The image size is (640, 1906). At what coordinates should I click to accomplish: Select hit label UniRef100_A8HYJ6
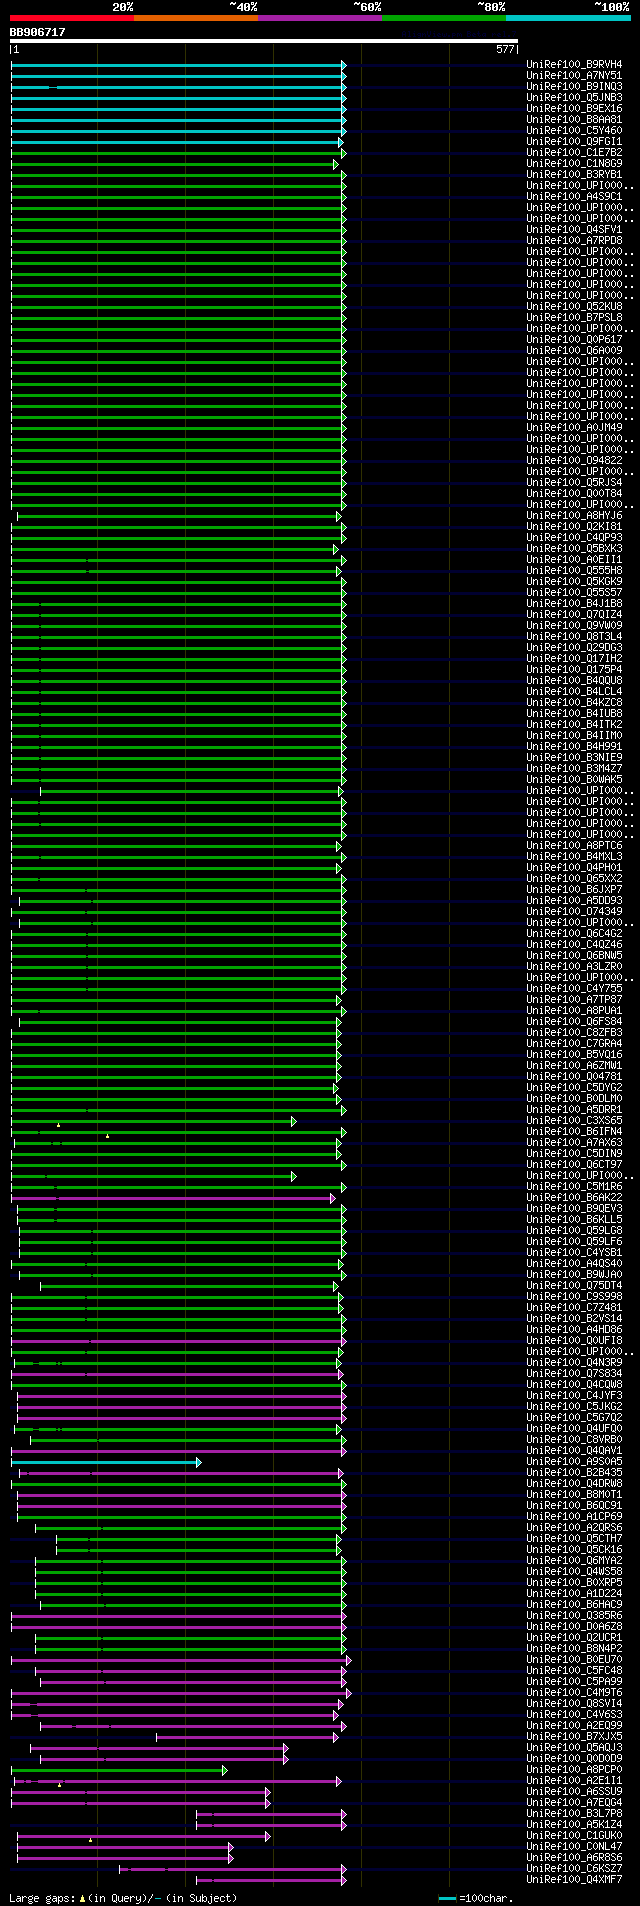click(x=574, y=515)
